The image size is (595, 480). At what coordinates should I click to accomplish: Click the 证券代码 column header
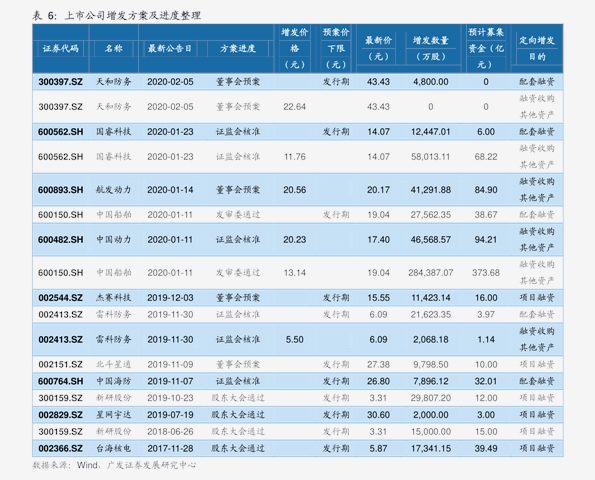tap(60, 49)
